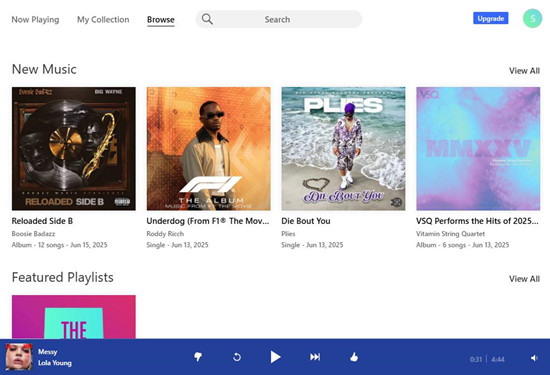
Task: Switch to the Now Playing tab
Action: click(35, 20)
